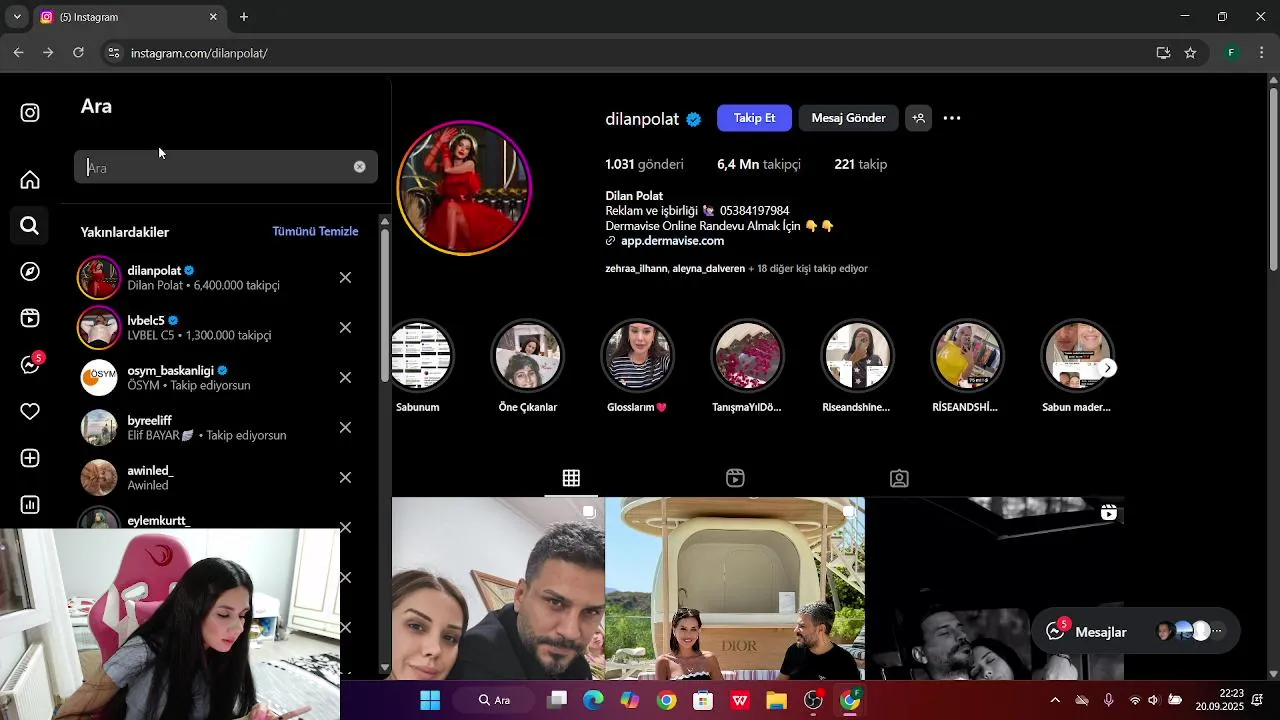1280x720 pixels.
Task: Click the Create new post plus icon
Action: pos(30,458)
